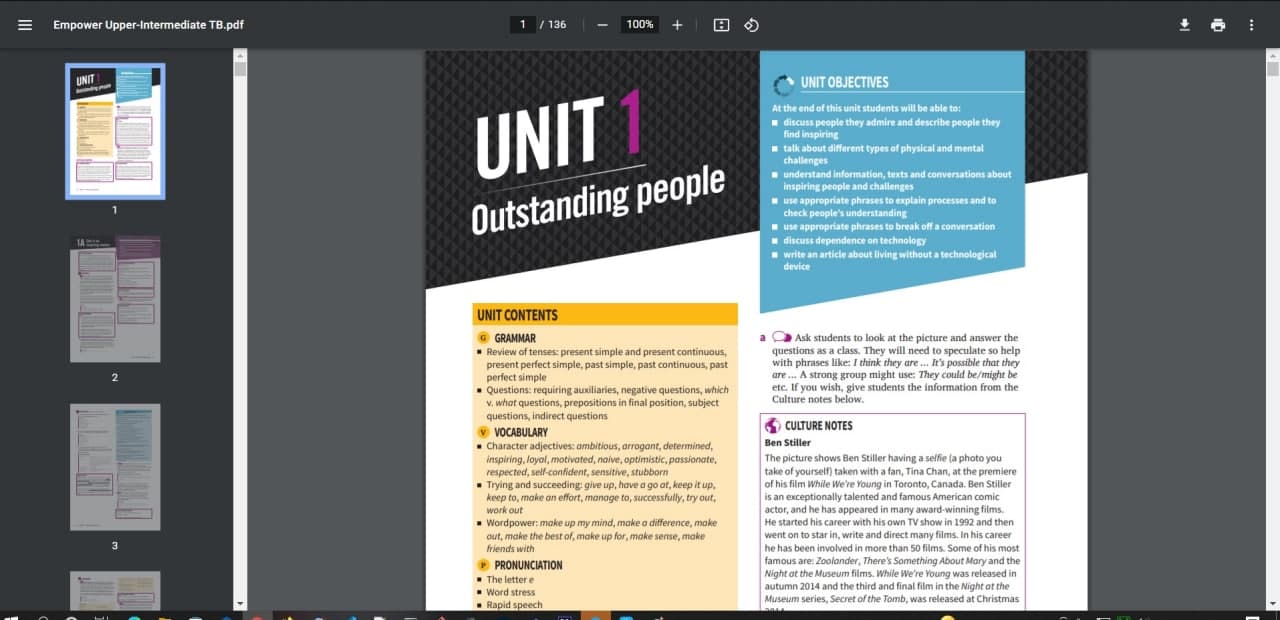Click the zoom in plus icon
1280x620 pixels.
[677, 25]
